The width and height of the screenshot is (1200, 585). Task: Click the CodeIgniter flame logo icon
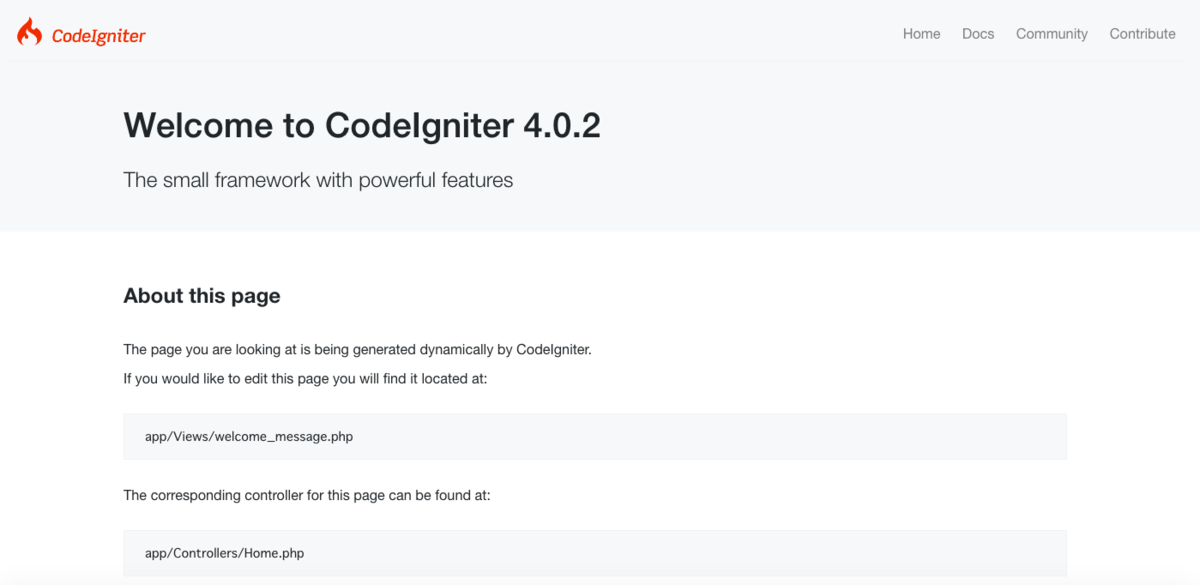click(x=29, y=32)
